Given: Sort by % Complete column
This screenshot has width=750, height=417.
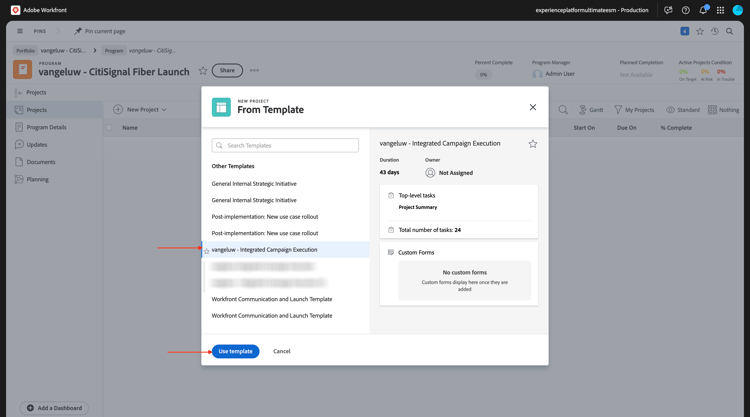Looking at the screenshot, I should coord(676,128).
